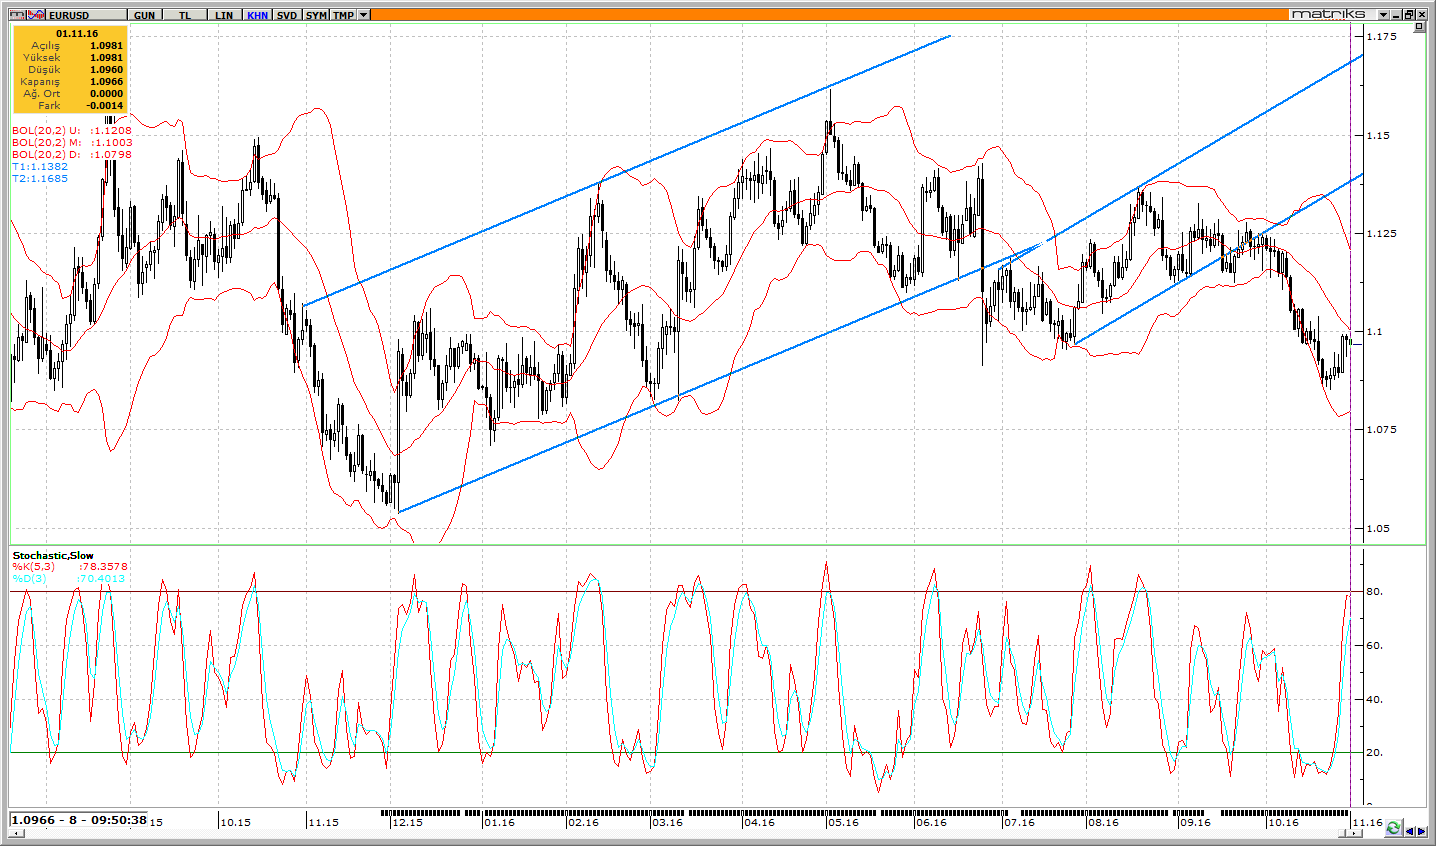Viewport: 1436px width, 846px height.
Task: Restore the chart window size
Action: pyautogui.click(x=1409, y=14)
